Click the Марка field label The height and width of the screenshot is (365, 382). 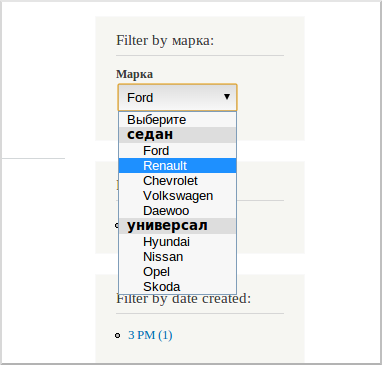click(x=134, y=74)
